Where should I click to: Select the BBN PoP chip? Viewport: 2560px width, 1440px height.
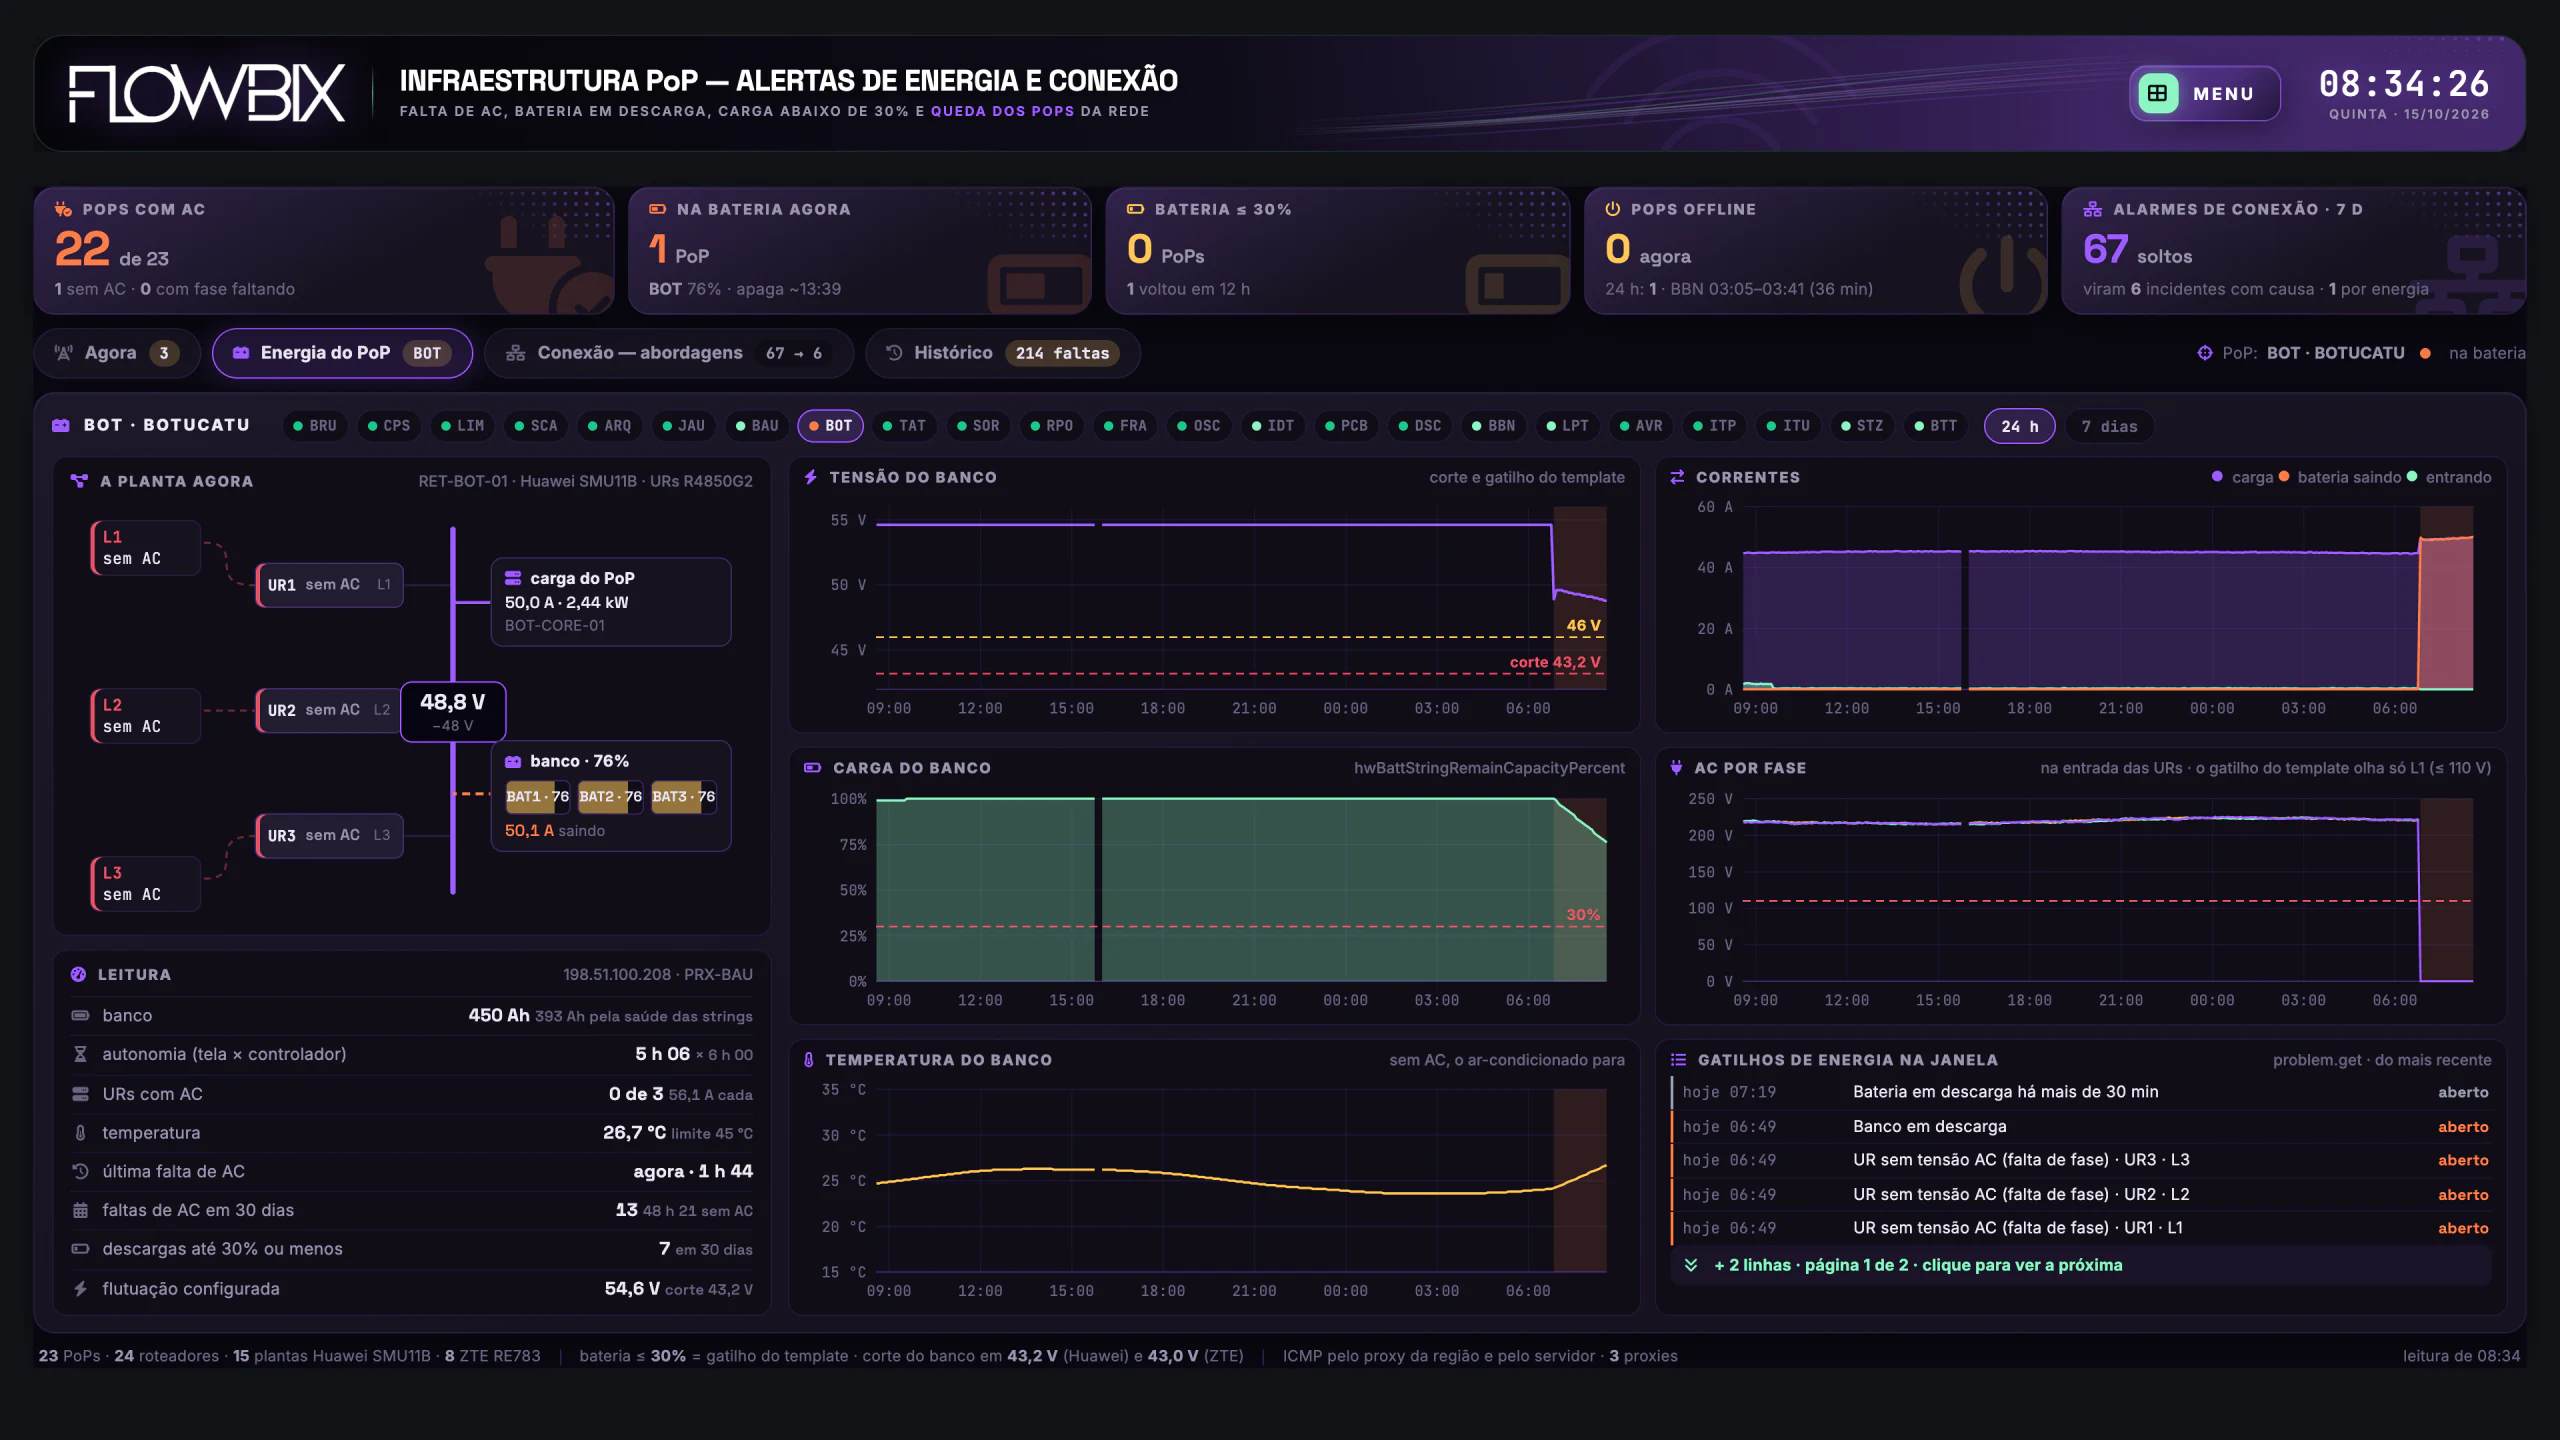point(1493,426)
